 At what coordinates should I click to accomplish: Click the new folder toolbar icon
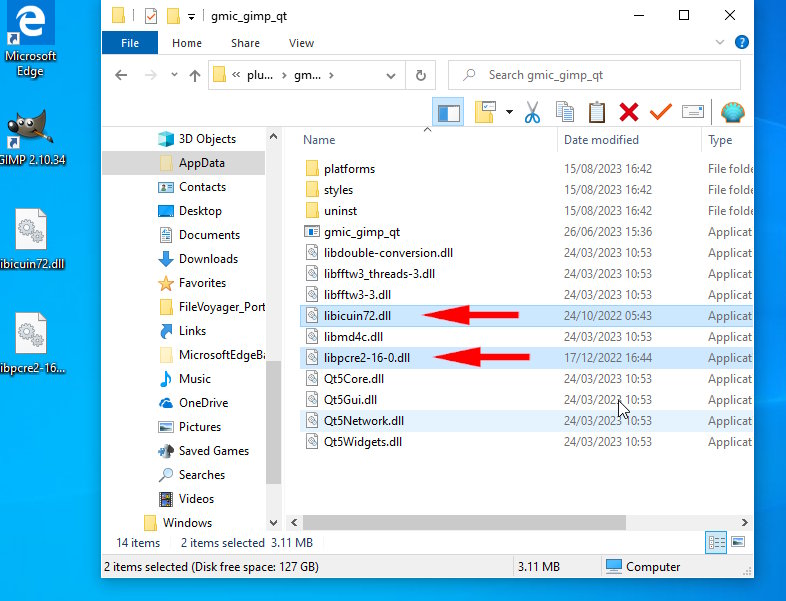pyautogui.click(x=485, y=112)
